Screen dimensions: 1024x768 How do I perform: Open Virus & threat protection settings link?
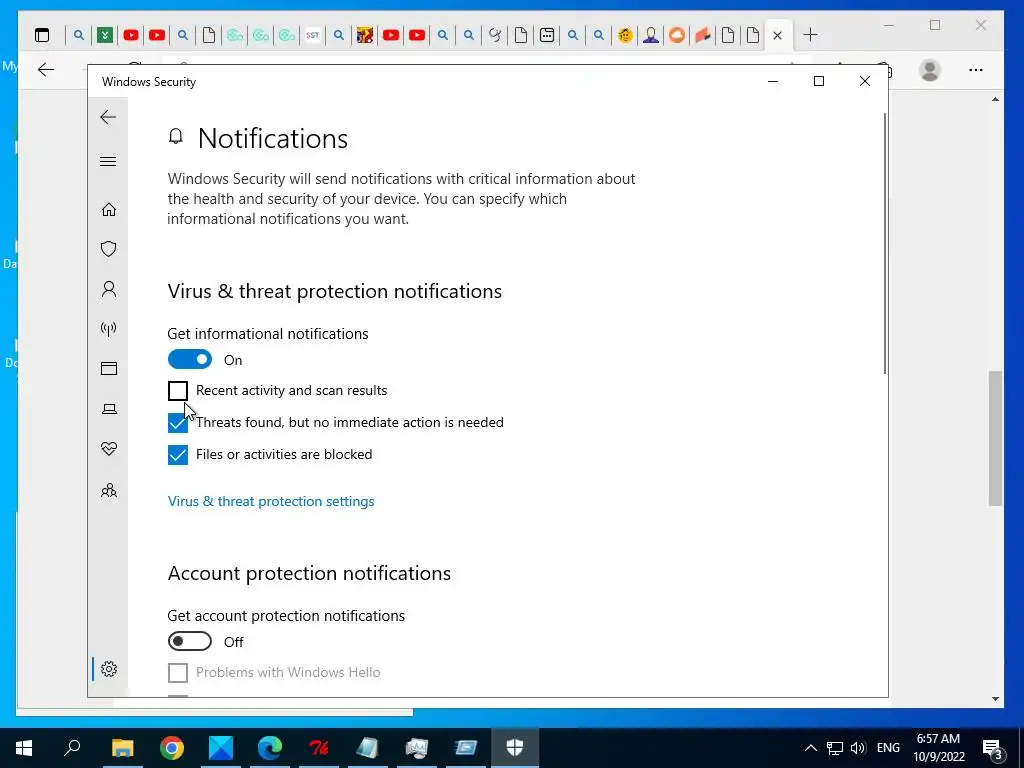271,501
